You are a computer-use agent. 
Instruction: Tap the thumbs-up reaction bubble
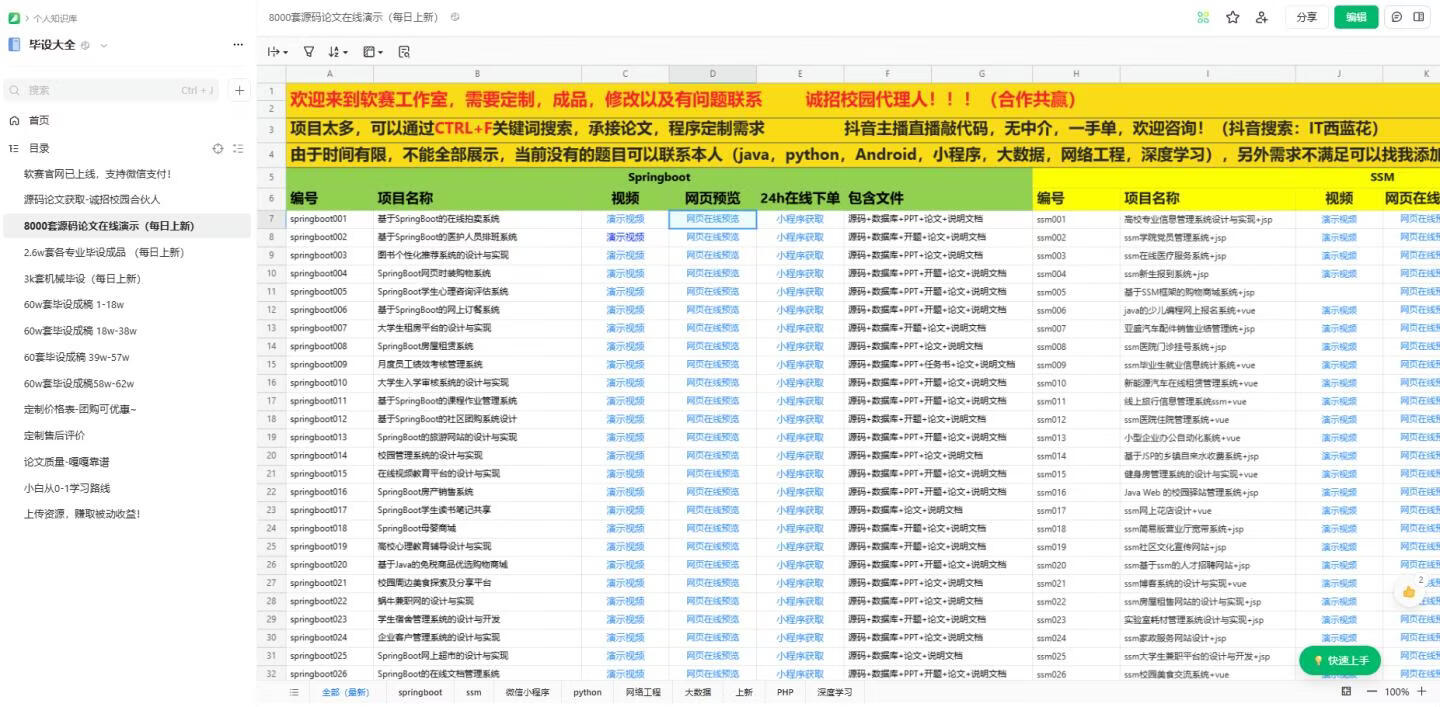pos(1408,592)
